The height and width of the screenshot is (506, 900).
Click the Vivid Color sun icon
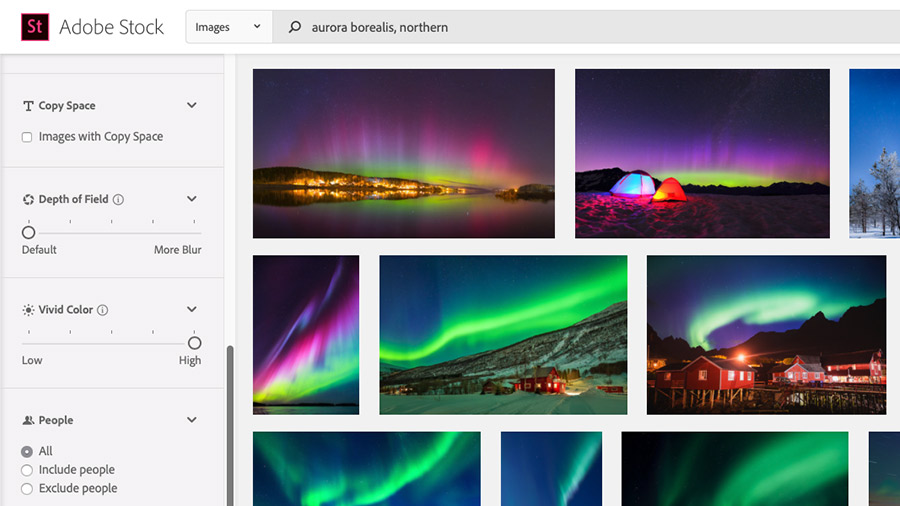coord(28,310)
